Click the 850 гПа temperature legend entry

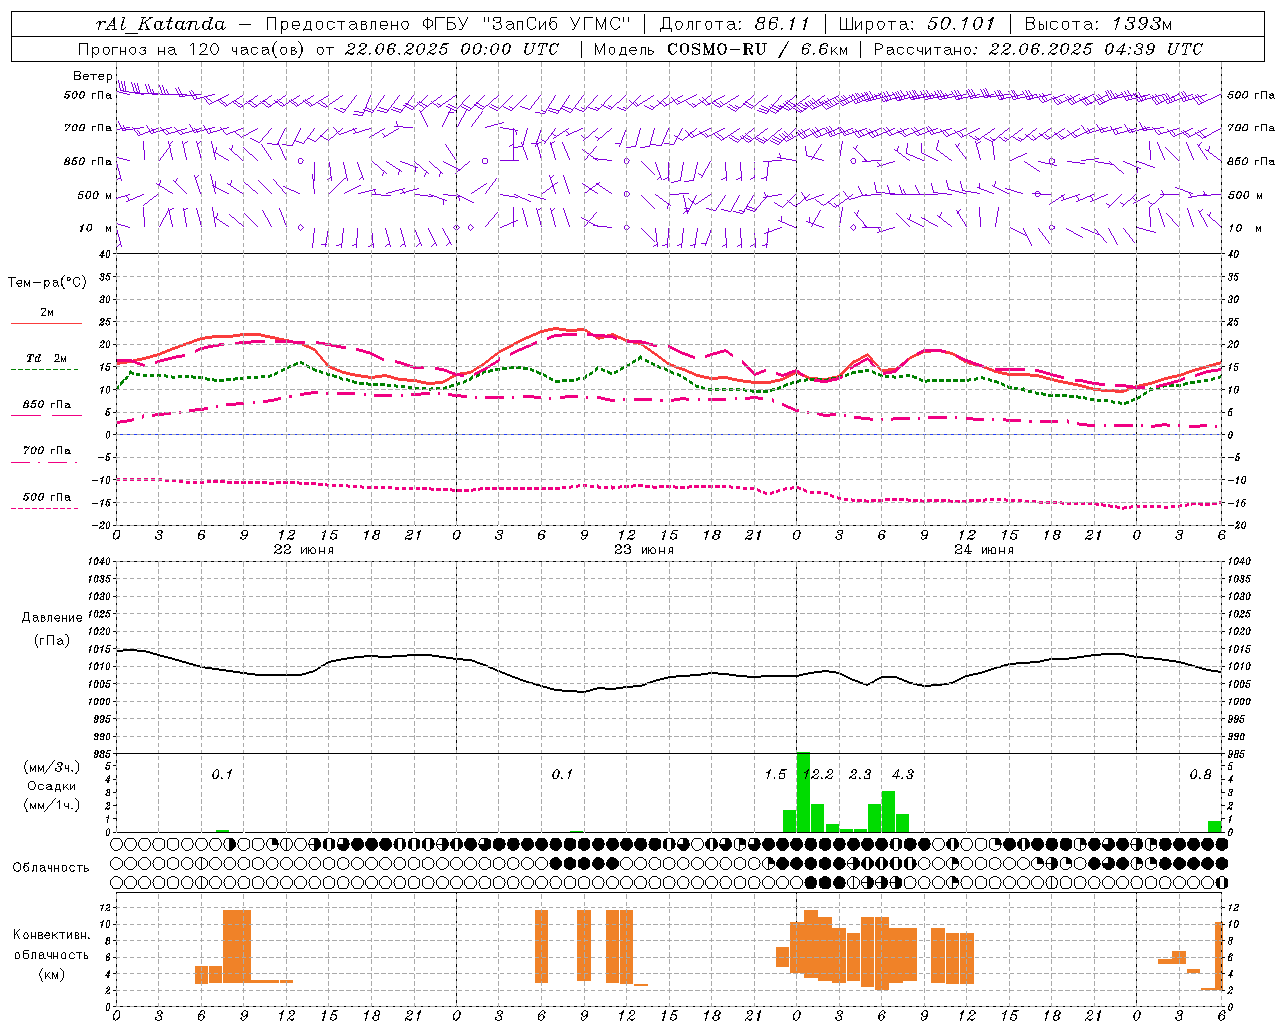pos(47,405)
